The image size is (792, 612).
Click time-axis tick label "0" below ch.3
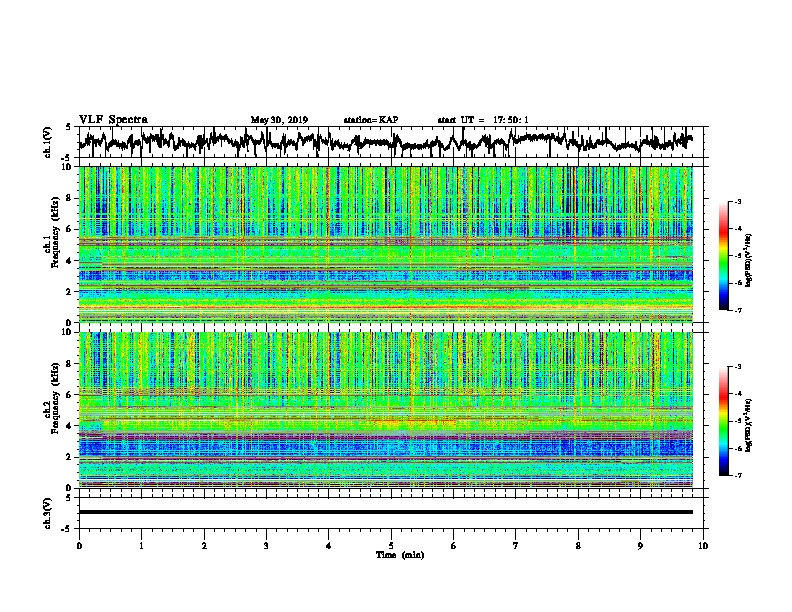[79, 546]
